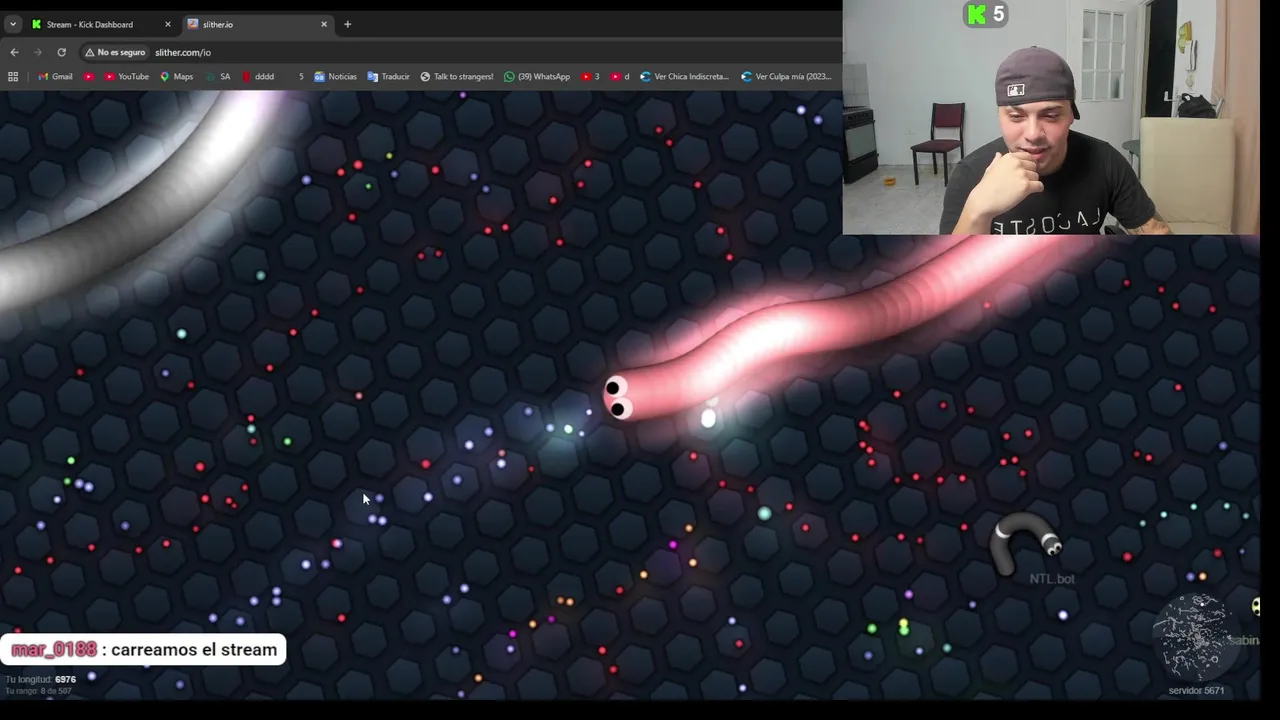Image resolution: width=1280 pixels, height=720 pixels.
Task: Close the slither.io tab
Action: (x=324, y=24)
